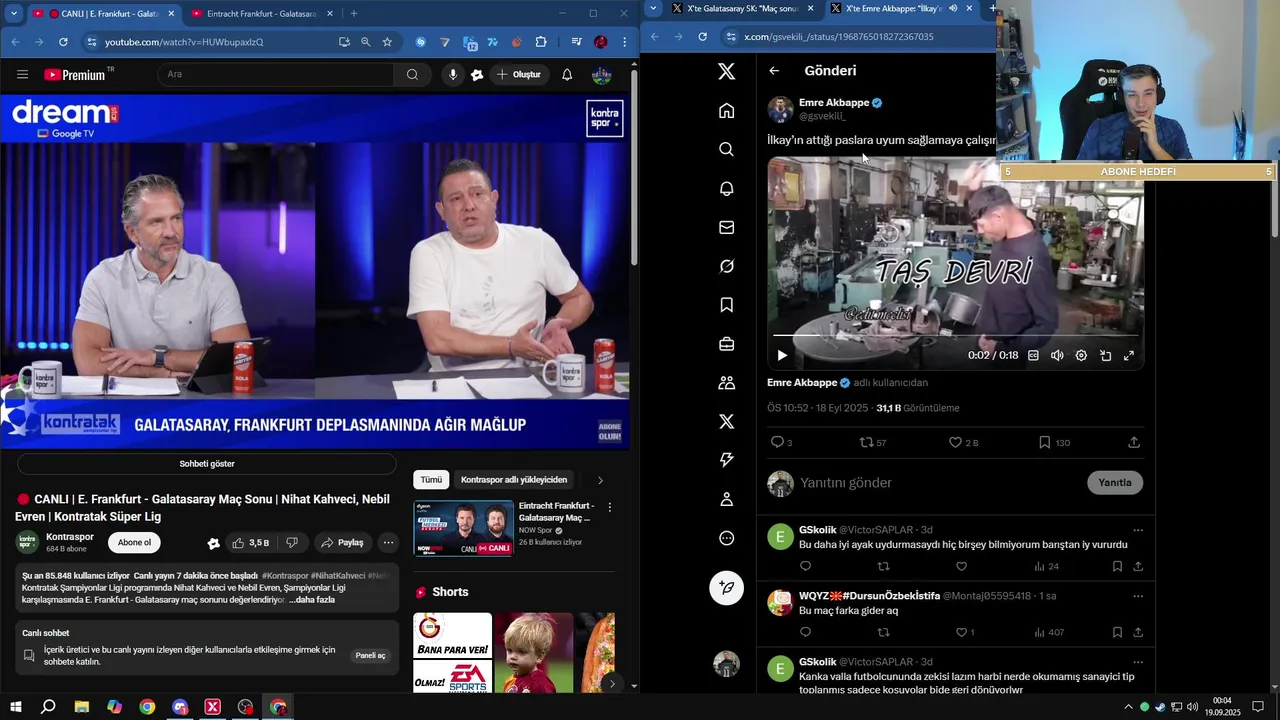Open File Explorer from the taskbar
The height and width of the screenshot is (720, 1280).
pyautogui.click(x=81, y=707)
